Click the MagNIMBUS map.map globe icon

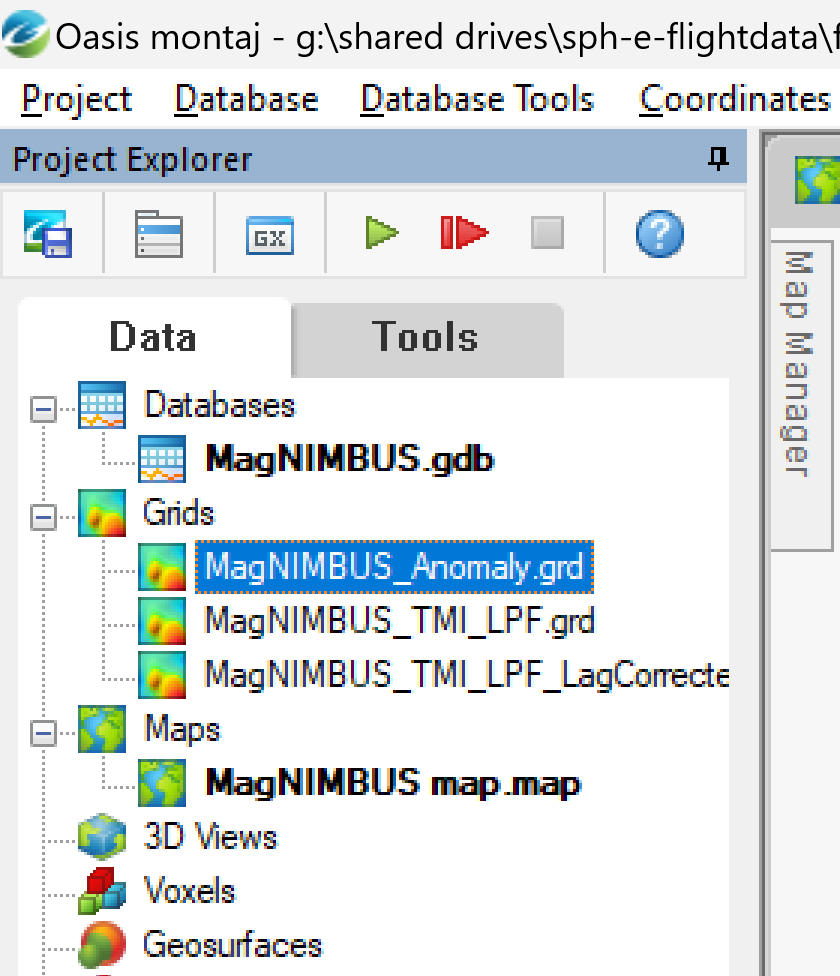coord(162,783)
